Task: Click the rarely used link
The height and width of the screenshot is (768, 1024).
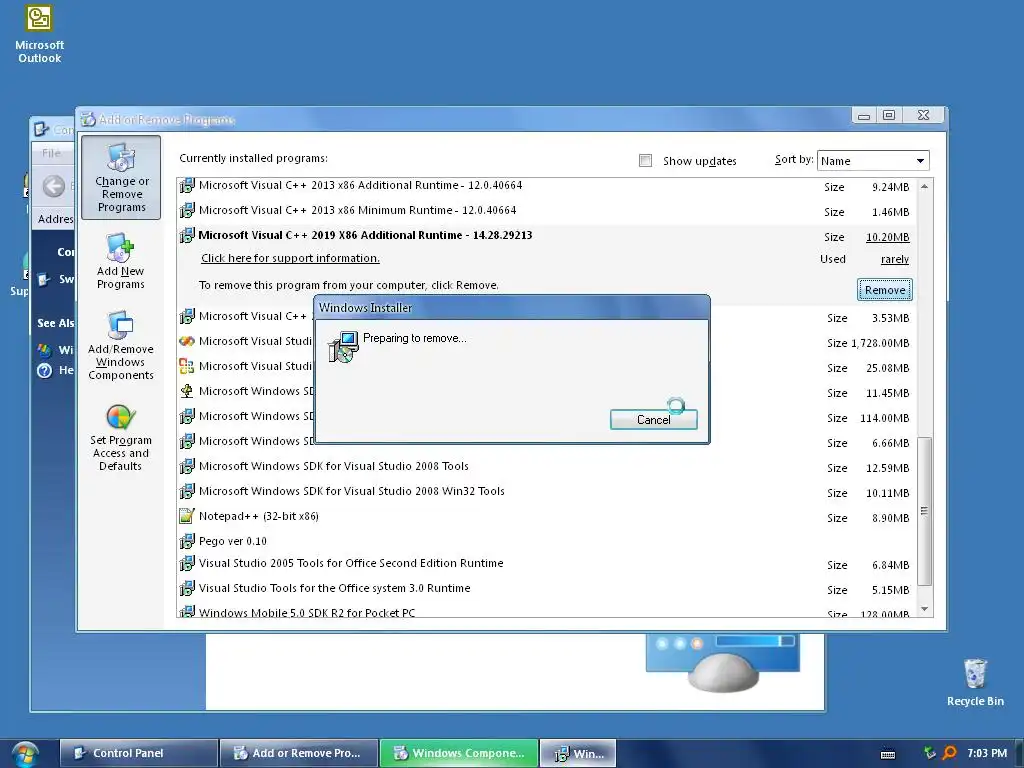Action: pyautogui.click(x=895, y=259)
